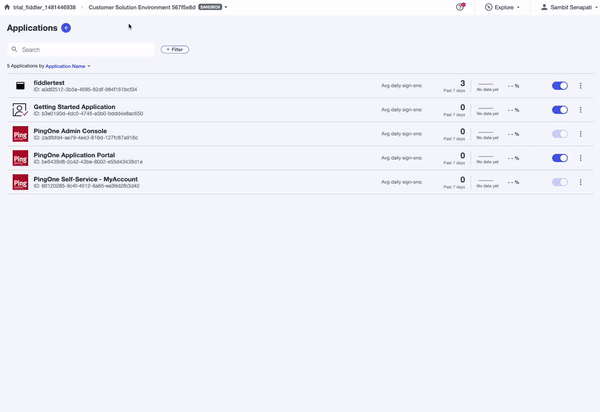Click Customer Solution Environment breadcrumb
Viewport: 600px width, 412px height.
[142, 7]
